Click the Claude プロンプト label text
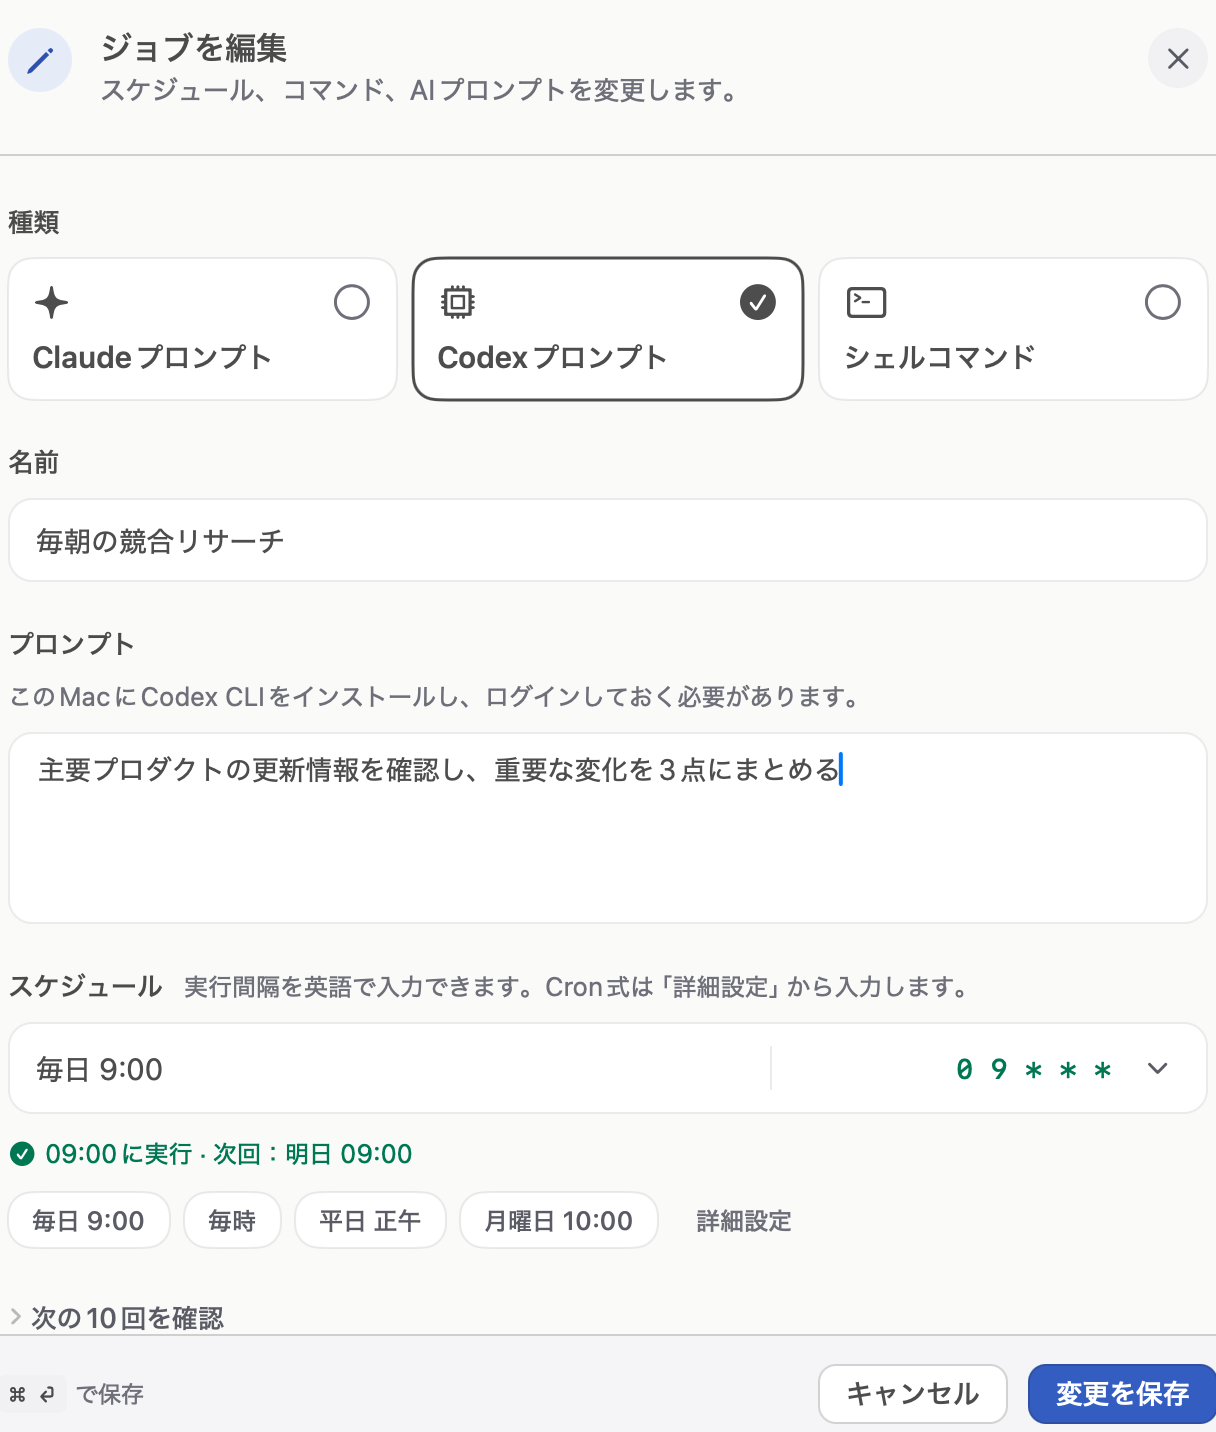The height and width of the screenshot is (1432, 1216). 152,357
